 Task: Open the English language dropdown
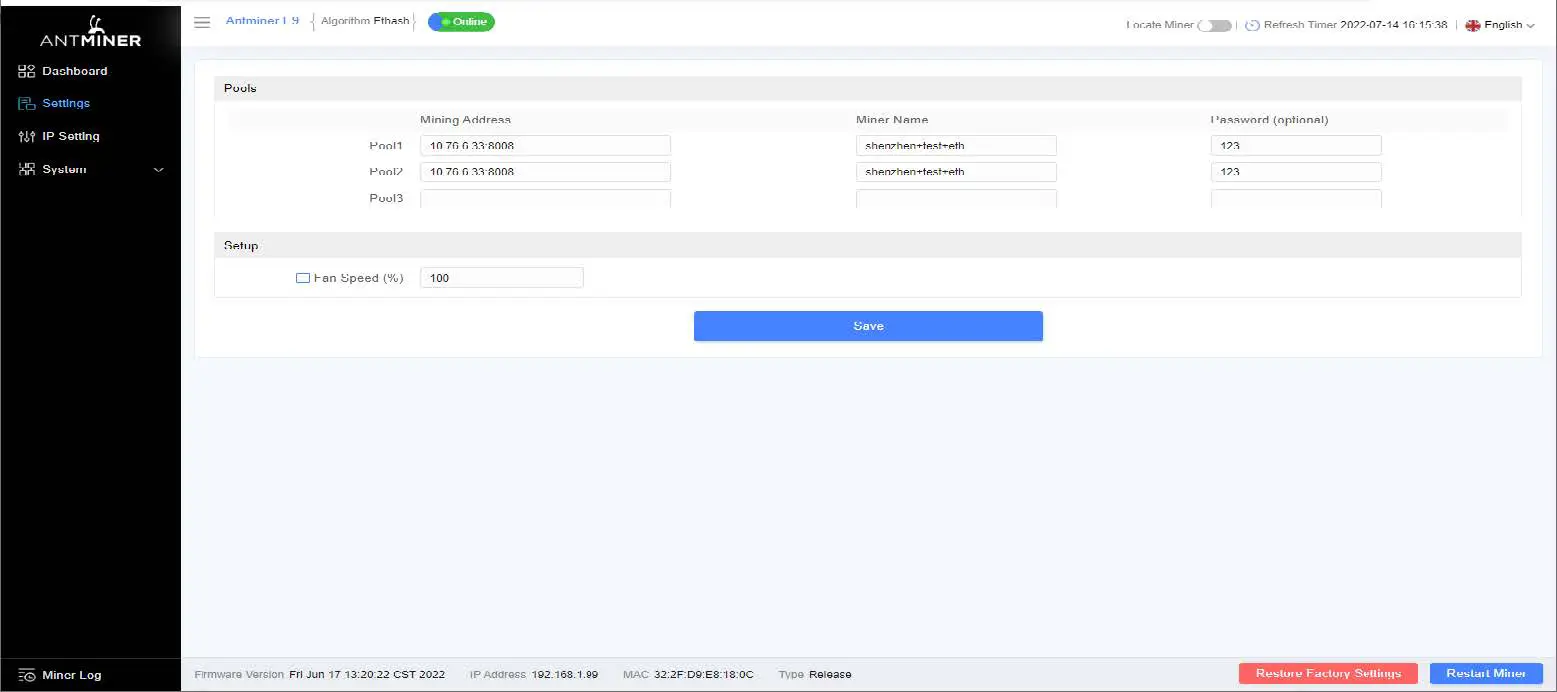pyautogui.click(x=1501, y=24)
